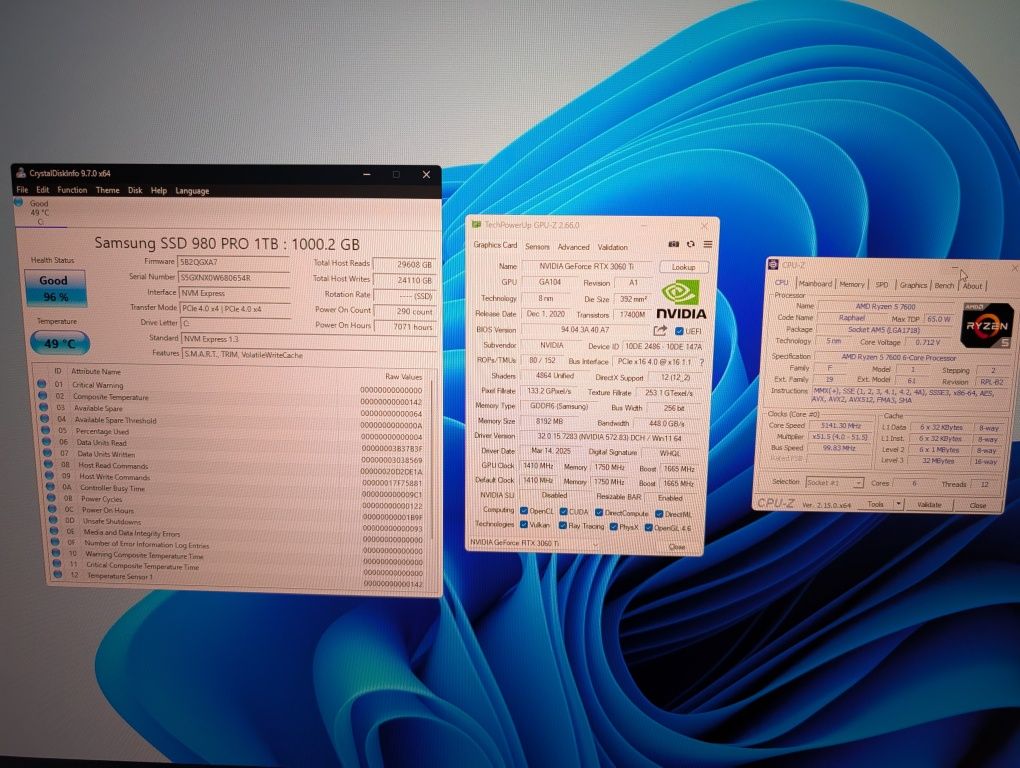Switch to the Graphics tab in CPU-Z
Screen dimensions: 1020x768
[913, 285]
